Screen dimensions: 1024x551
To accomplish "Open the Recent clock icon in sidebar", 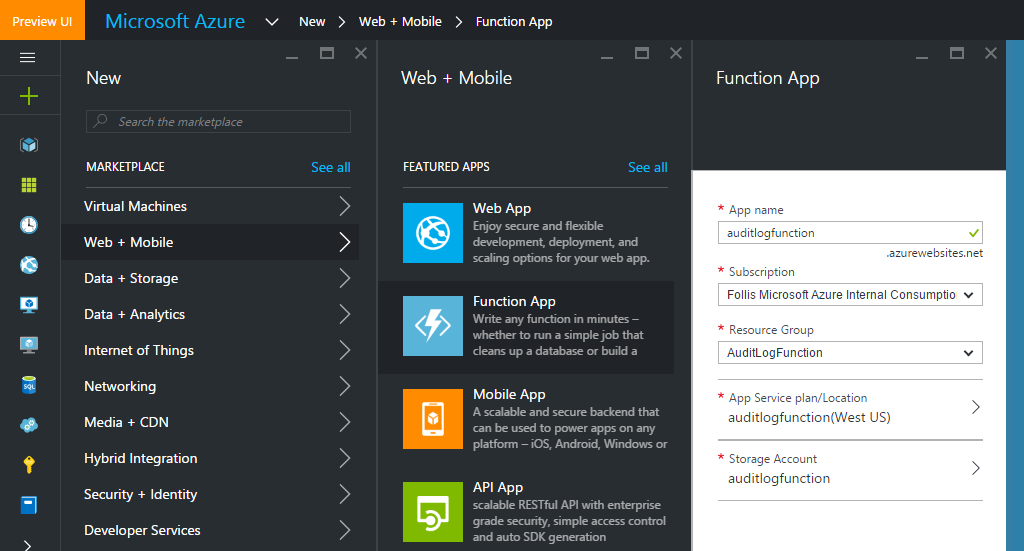I will point(29,225).
